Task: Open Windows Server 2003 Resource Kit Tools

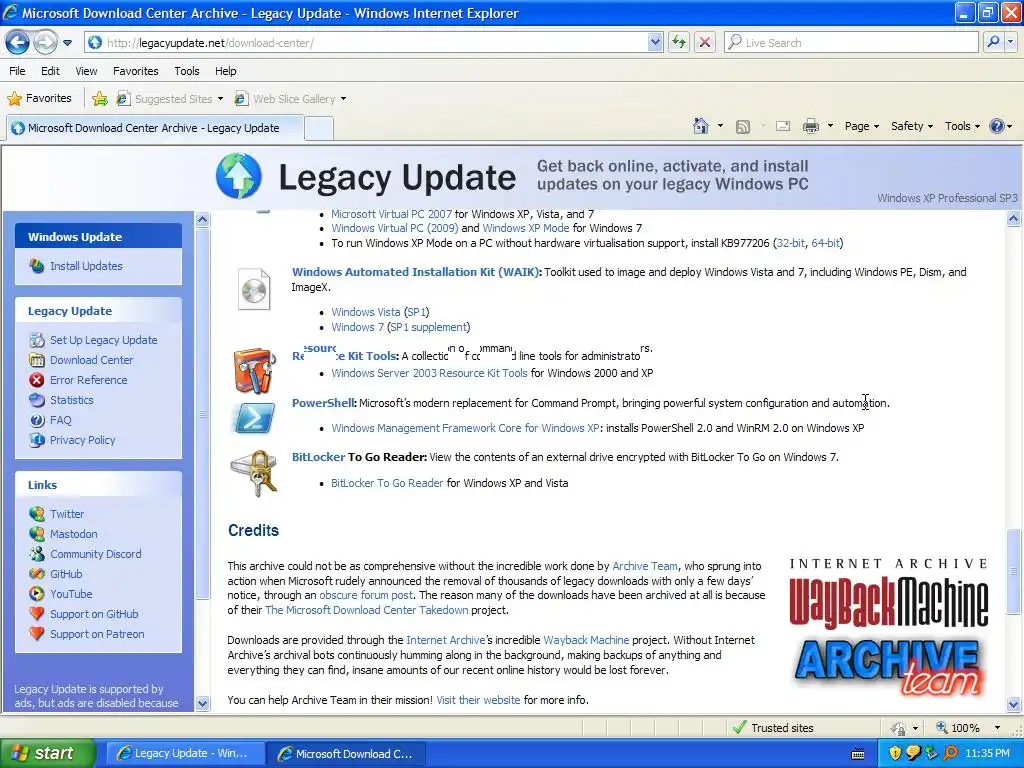Action: click(429, 374)
